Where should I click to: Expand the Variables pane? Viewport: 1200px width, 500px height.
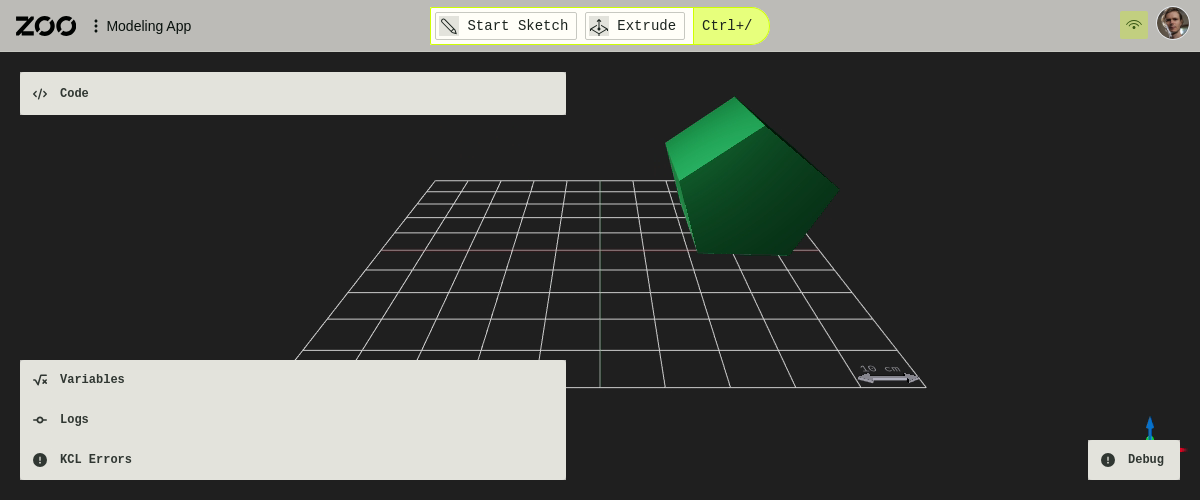coord(293,380)
